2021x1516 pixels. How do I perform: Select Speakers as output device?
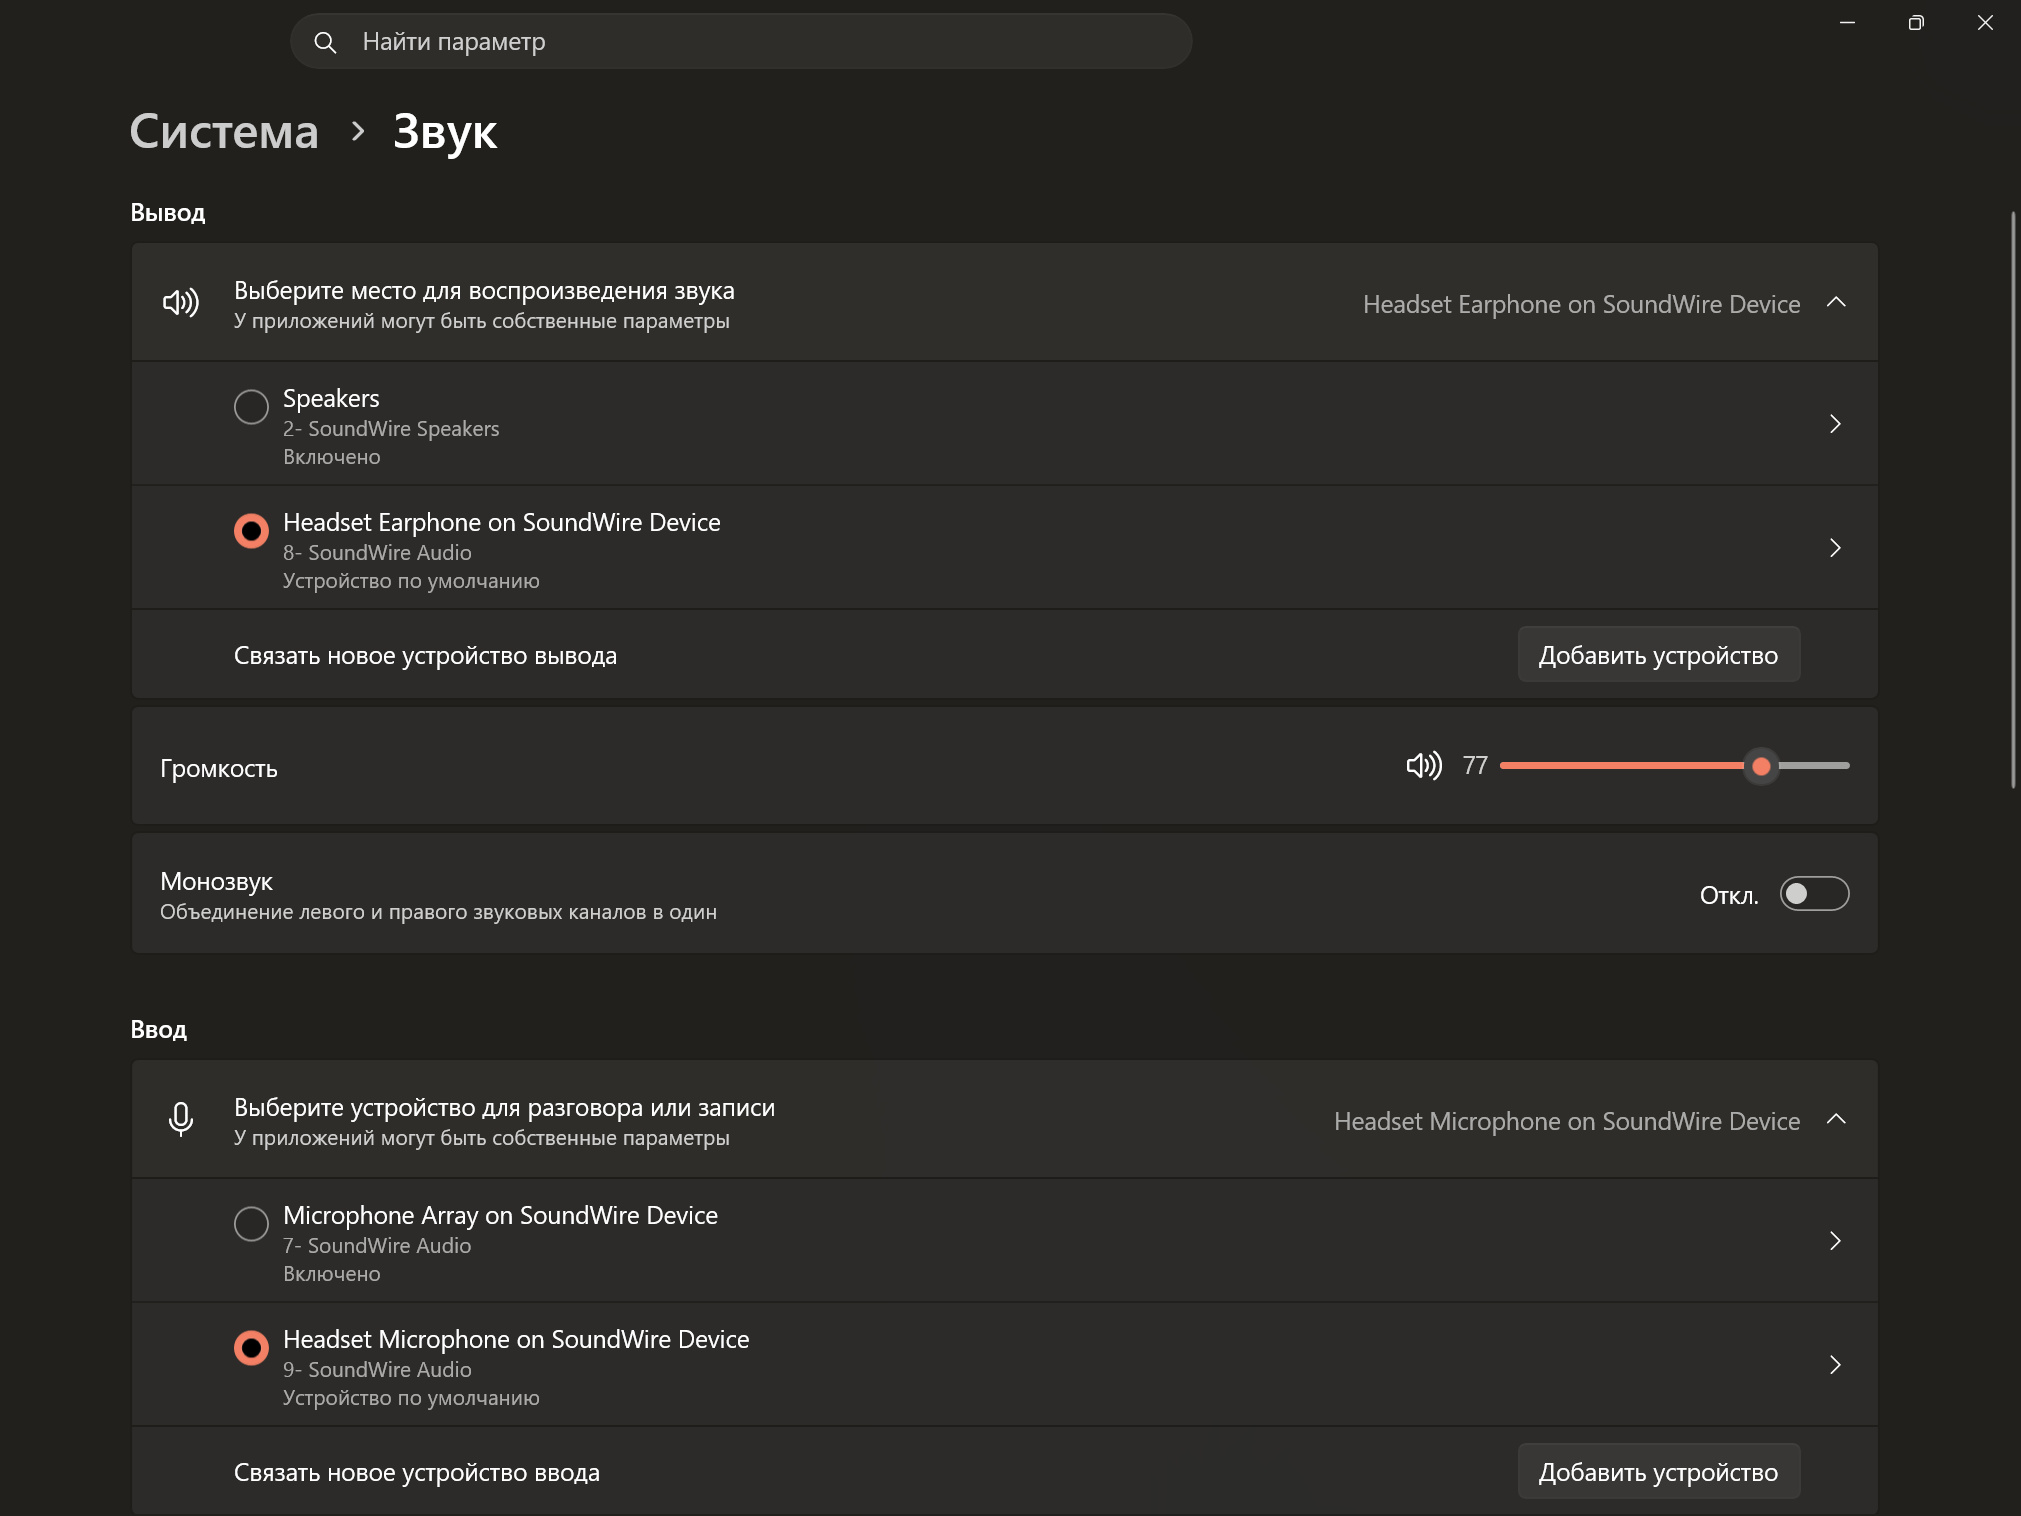(251, 407)
